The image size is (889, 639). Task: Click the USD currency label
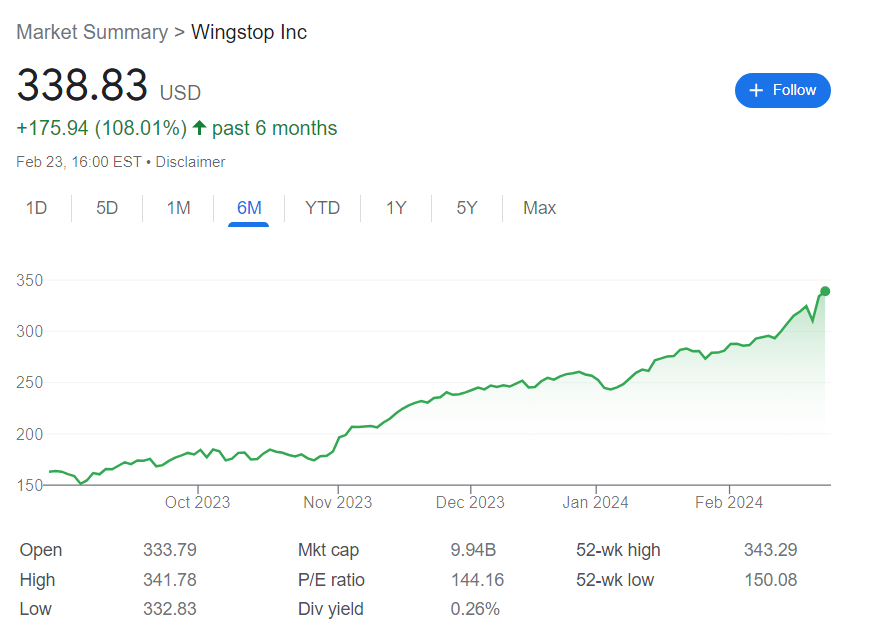[180, 92]
